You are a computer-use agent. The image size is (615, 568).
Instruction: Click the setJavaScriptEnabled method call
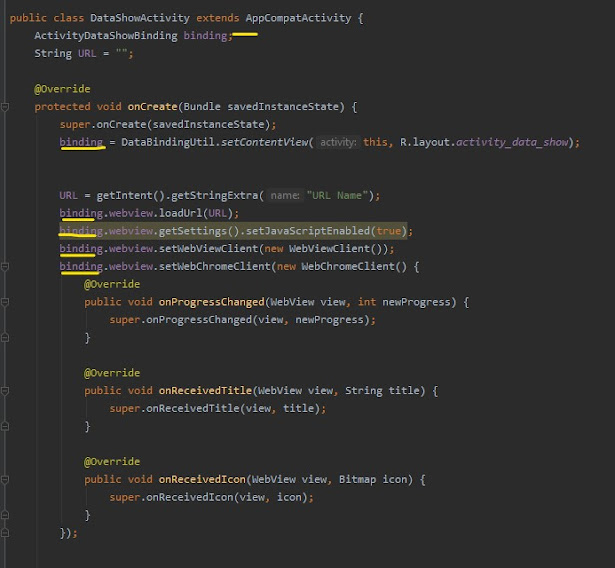[x=314, y=231]
